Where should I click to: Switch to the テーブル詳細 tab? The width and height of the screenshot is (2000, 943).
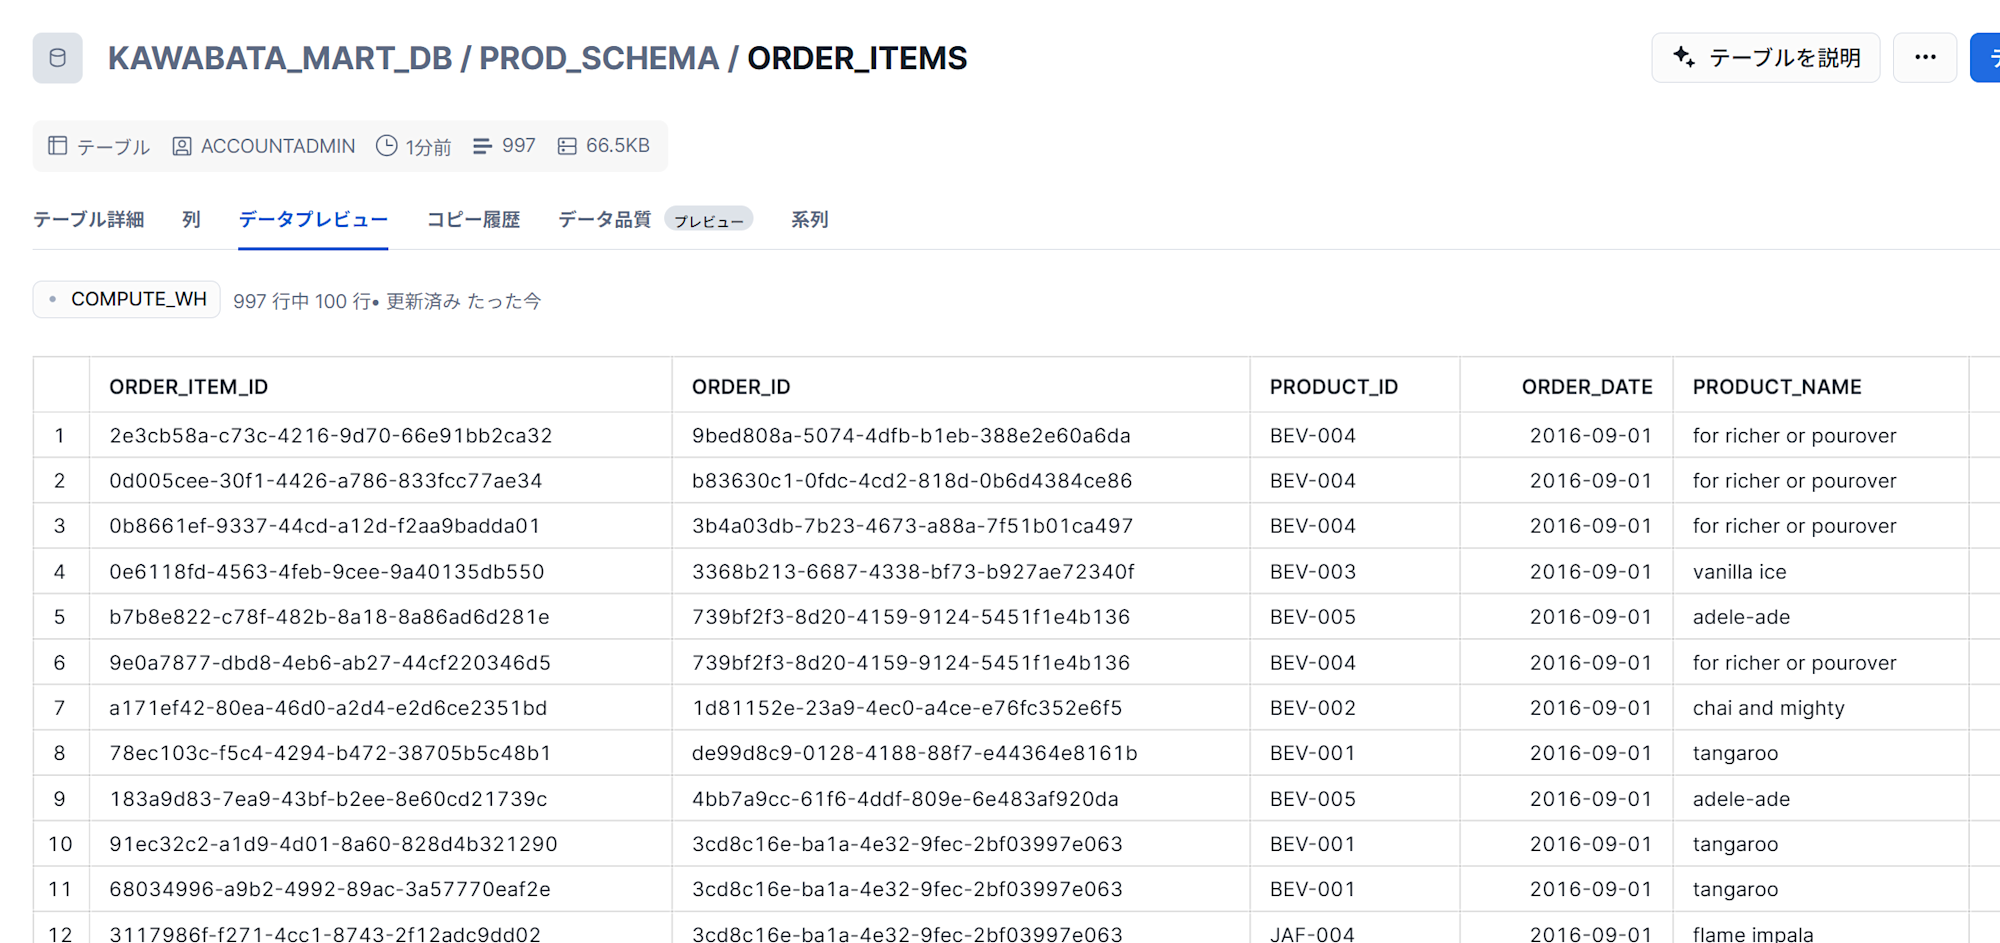89,219
